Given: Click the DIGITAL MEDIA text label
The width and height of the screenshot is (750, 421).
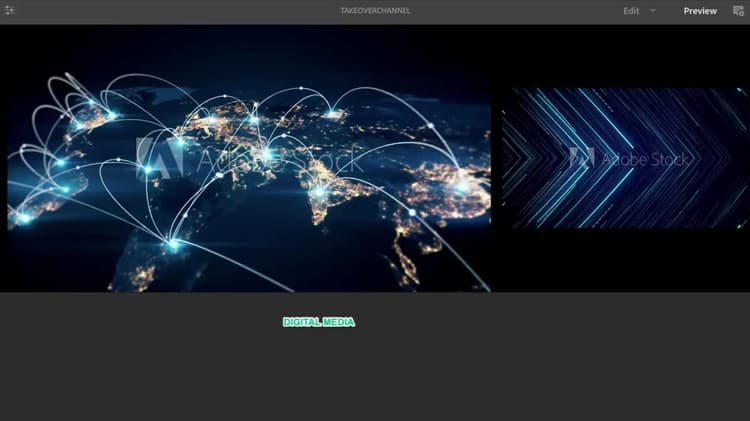Looking at the screenshot, I should pos(319,322).
